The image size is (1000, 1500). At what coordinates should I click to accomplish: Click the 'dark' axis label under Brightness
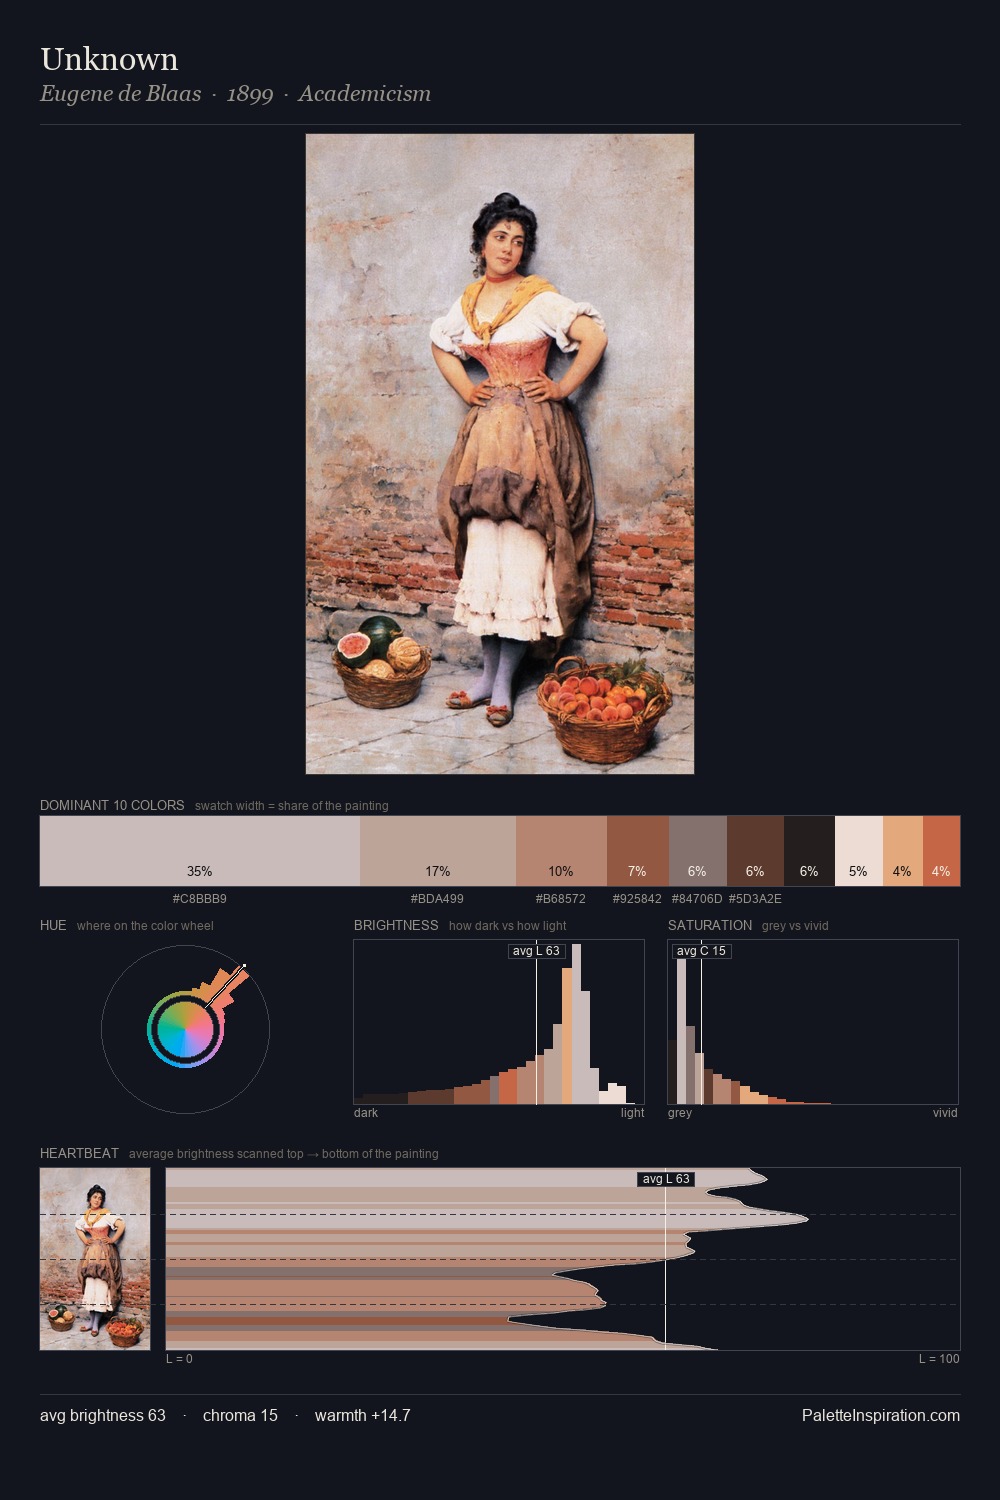(x=366, y=1113)
